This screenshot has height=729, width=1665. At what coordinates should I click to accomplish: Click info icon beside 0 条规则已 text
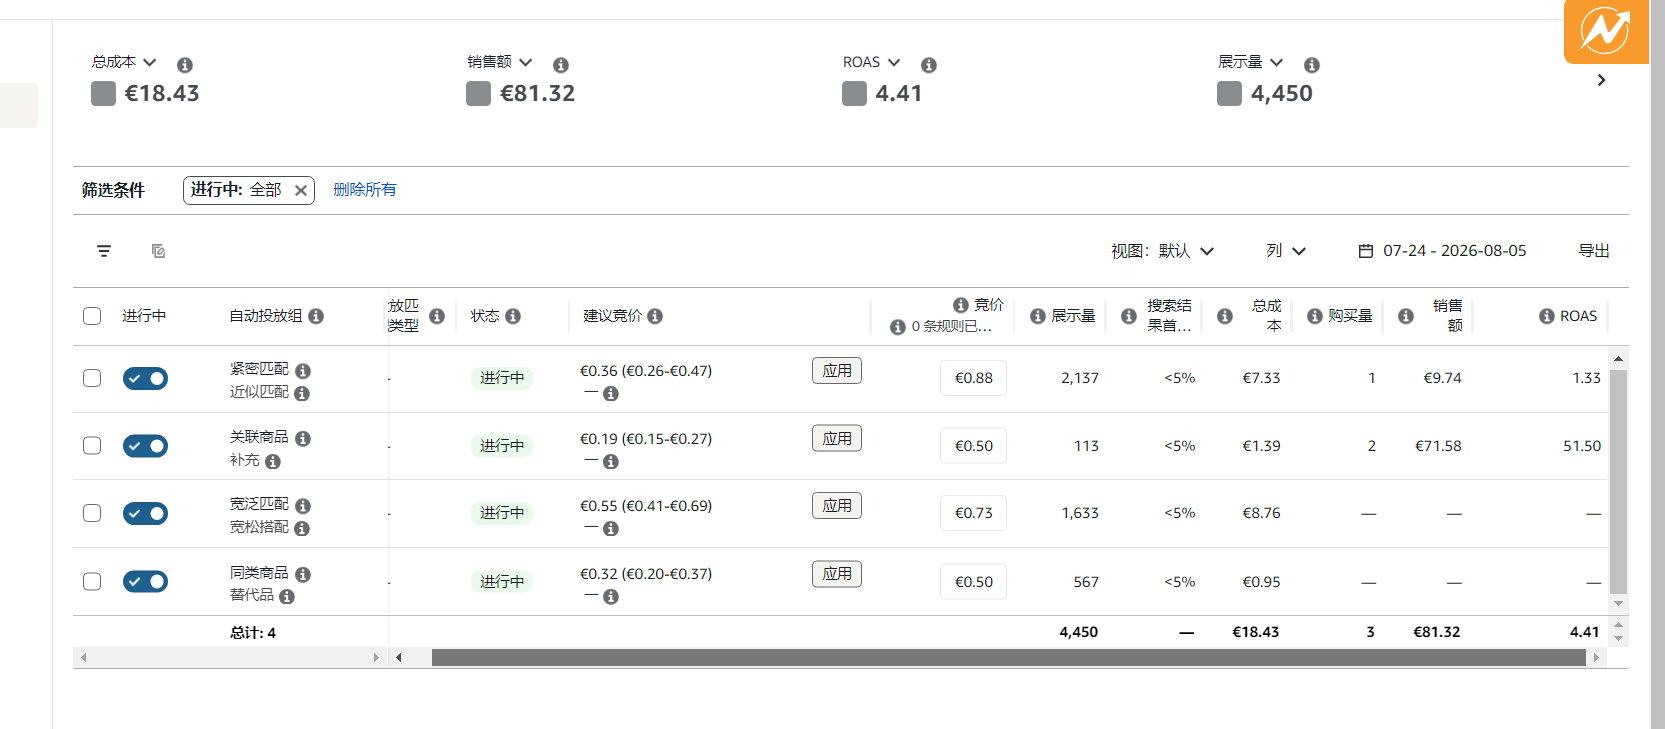tap(898, 327)
